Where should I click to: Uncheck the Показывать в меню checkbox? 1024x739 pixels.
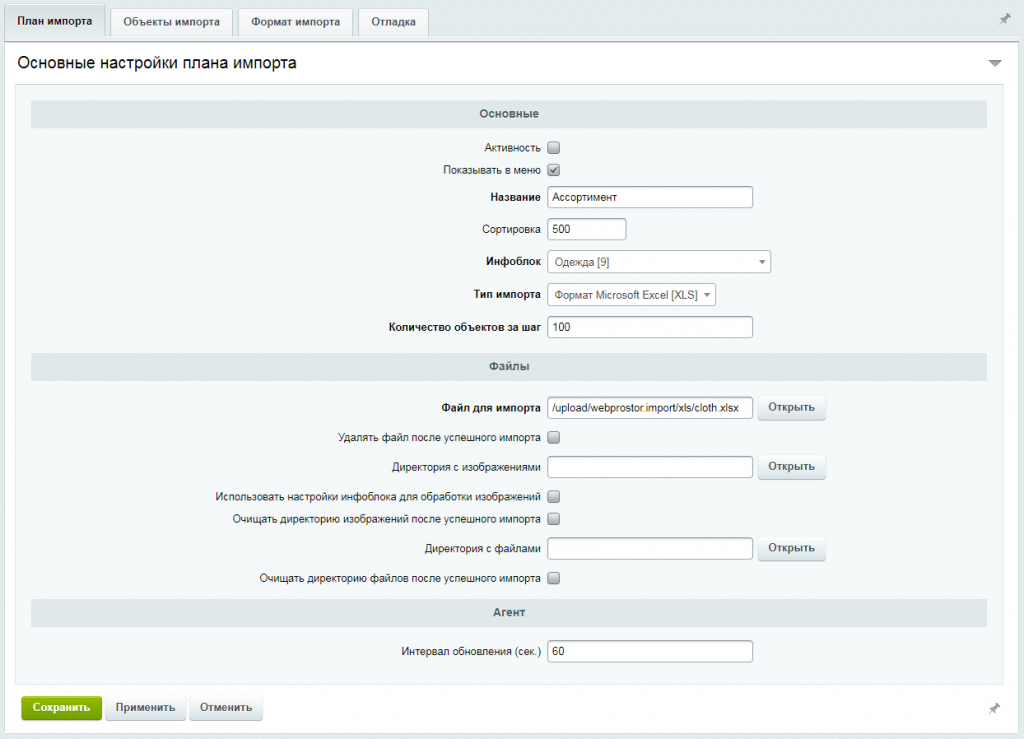[554, 170]
